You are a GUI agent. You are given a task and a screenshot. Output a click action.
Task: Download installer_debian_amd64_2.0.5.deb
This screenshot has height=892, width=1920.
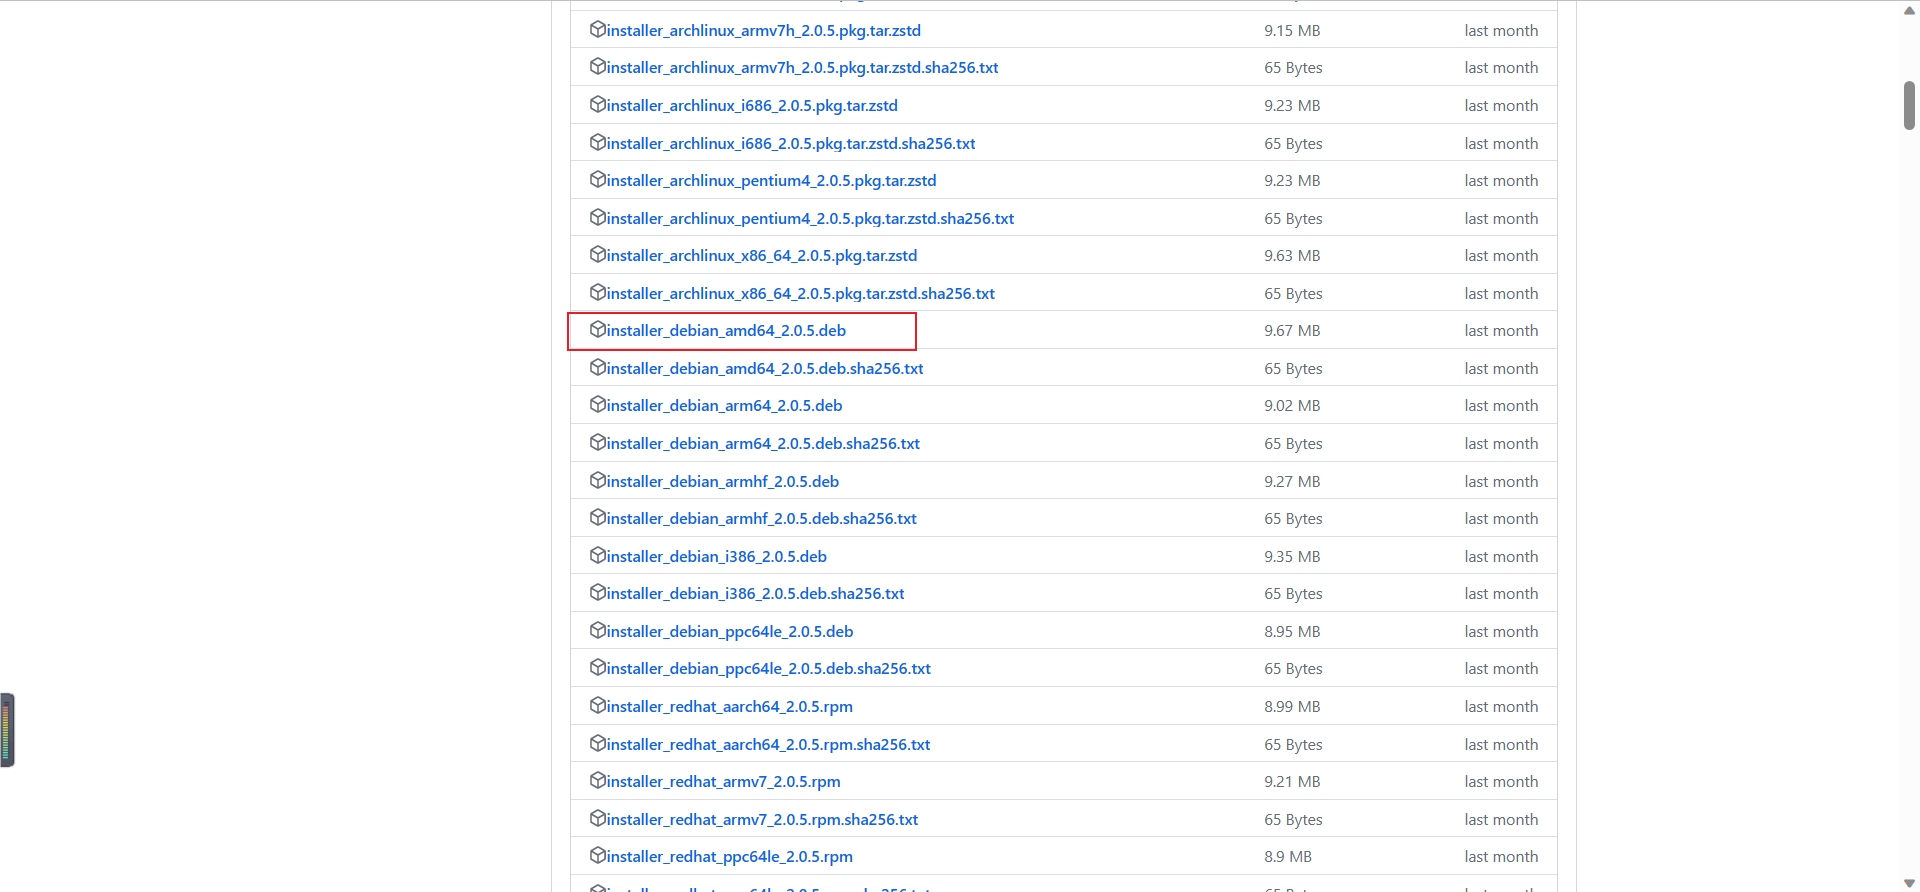[x=726, y=331]
